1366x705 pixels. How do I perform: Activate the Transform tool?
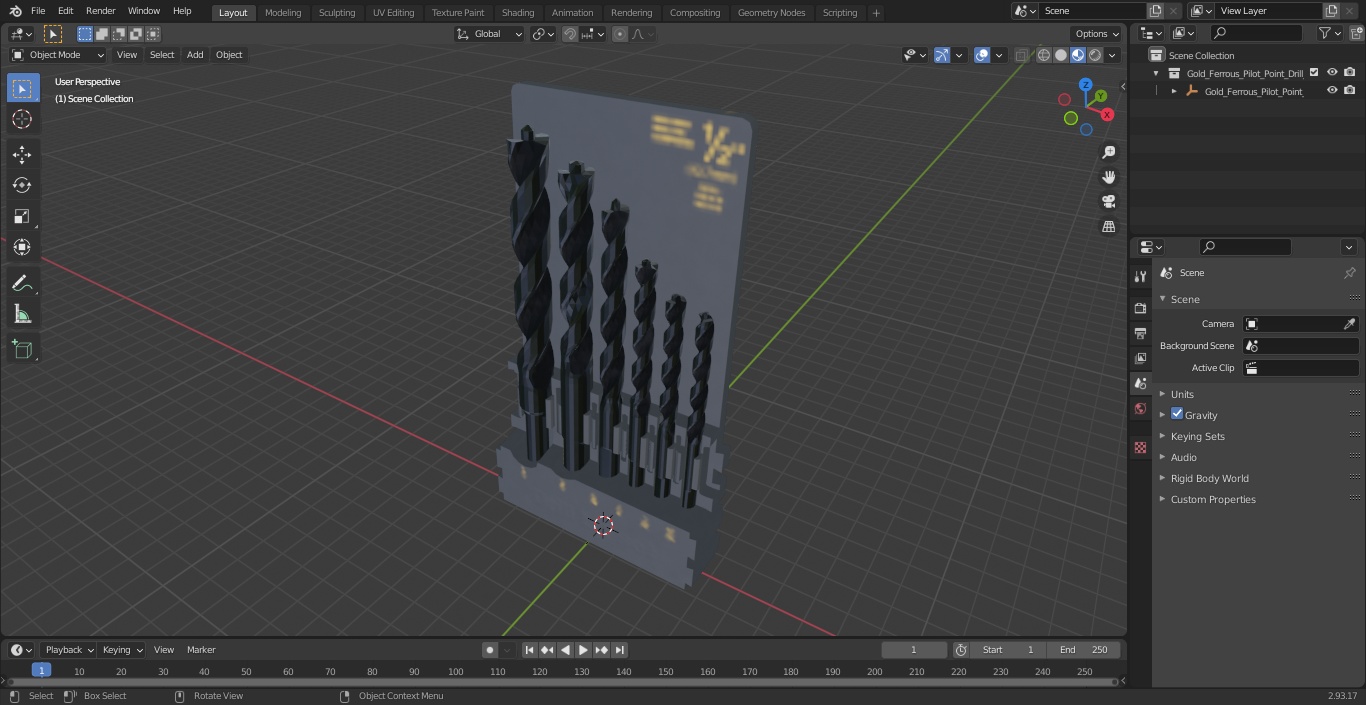click(22, 247)
